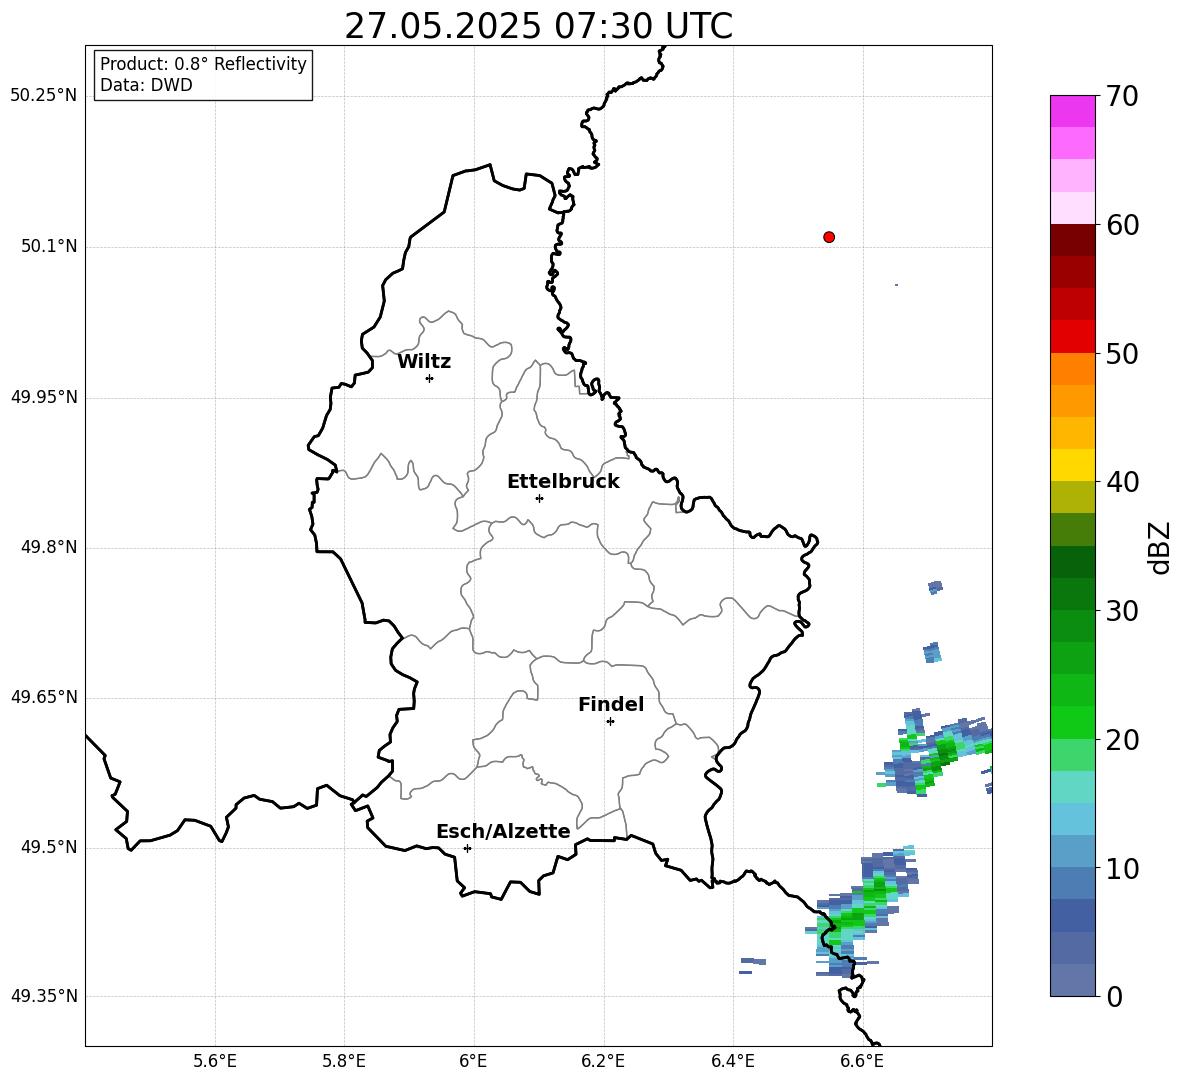Click the green radar echo on the southeastern border
This screenshot has height=1081, width=1184.
coord(861,910)
